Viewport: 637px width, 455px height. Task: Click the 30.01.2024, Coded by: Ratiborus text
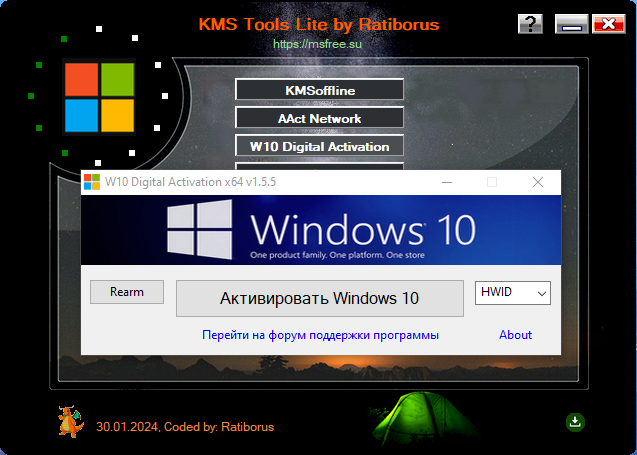(x=185, y=427)
